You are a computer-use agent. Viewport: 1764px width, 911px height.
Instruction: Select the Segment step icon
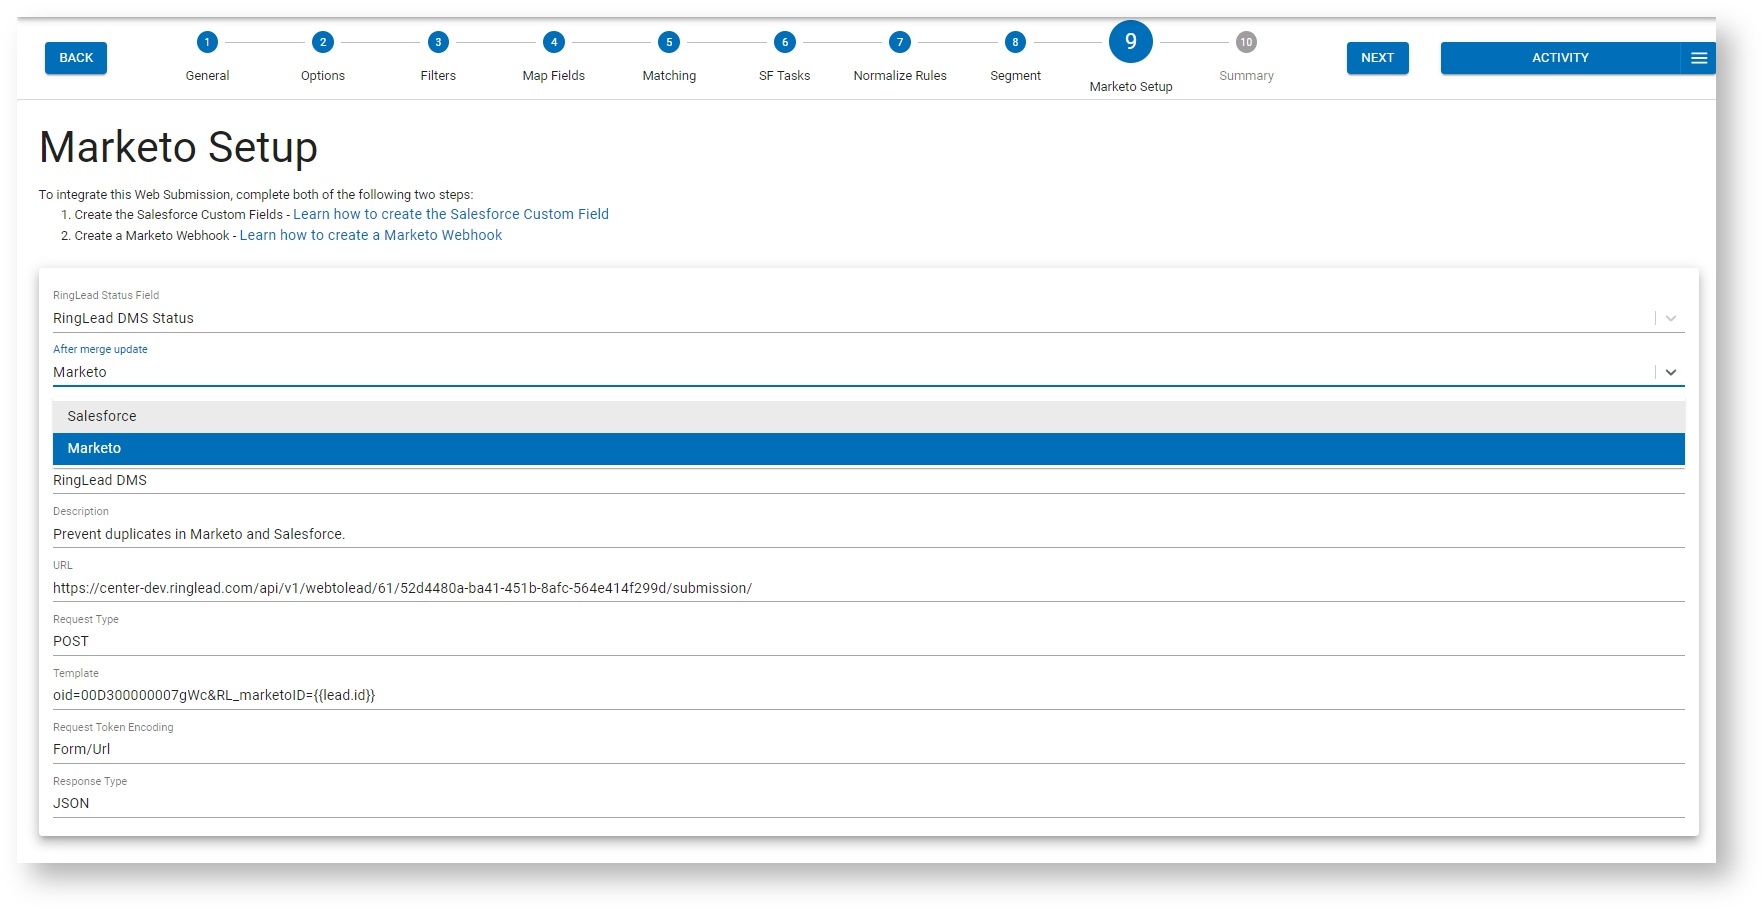pos(1015,42)
